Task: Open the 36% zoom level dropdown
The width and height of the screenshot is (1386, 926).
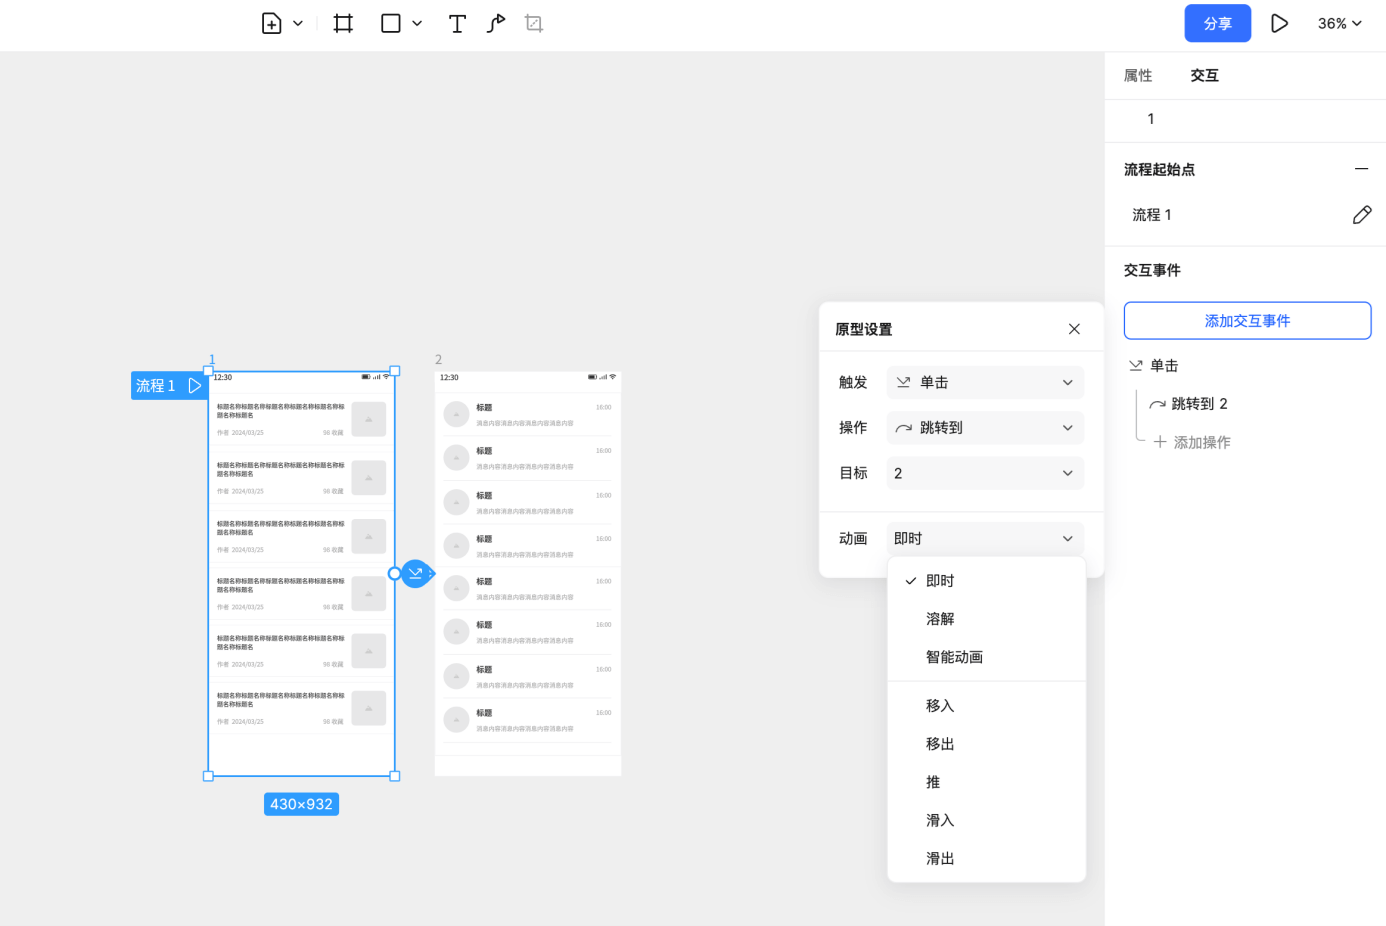Action: click(x=1340, y=23)
